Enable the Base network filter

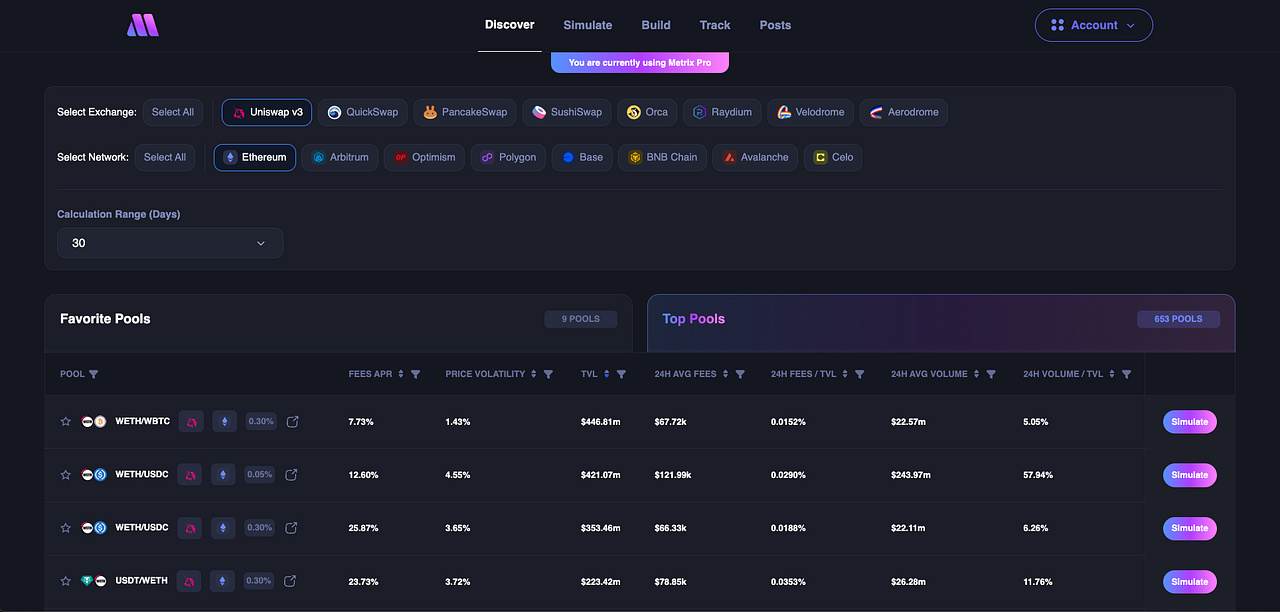pyautogui.click(x=582, y=157)
